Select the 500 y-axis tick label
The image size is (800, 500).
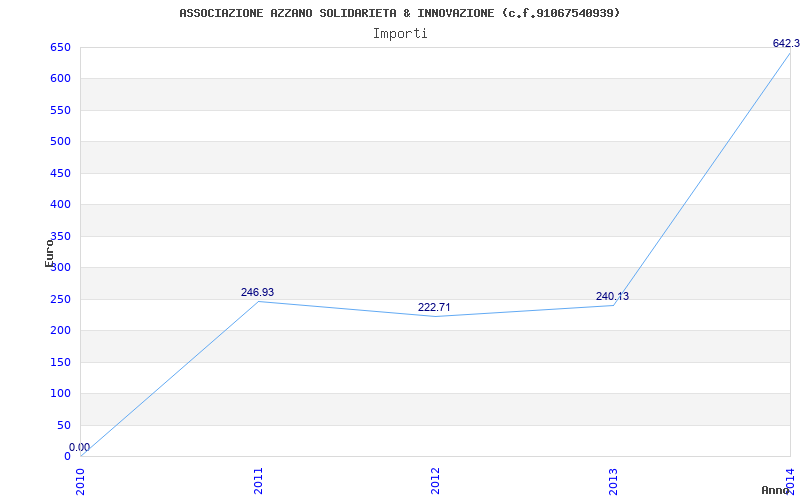pyautogui.click(x=60, y=142)
